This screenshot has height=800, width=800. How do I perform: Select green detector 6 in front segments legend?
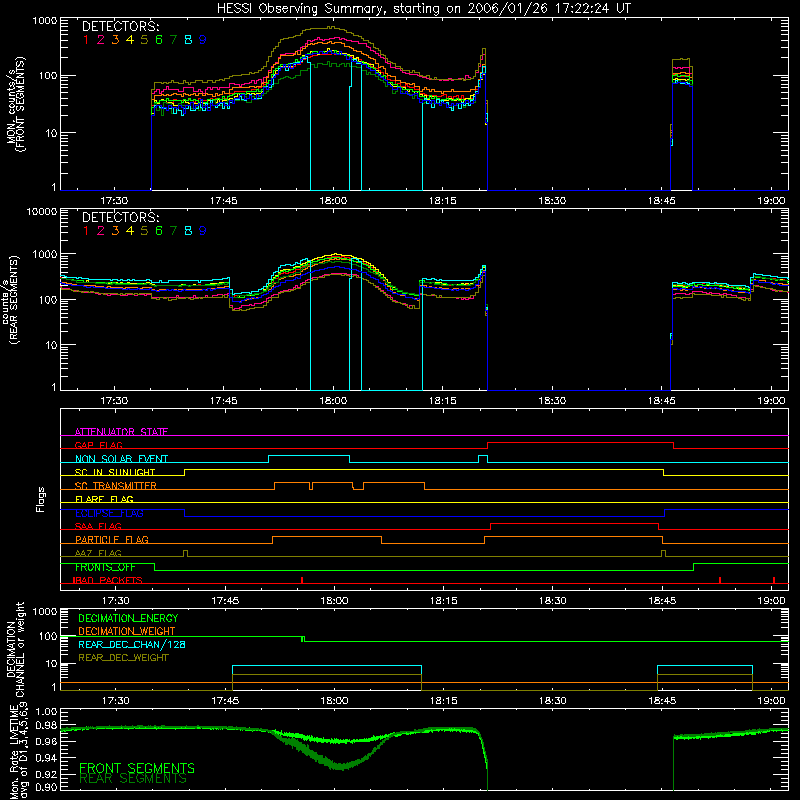[159, 40]
